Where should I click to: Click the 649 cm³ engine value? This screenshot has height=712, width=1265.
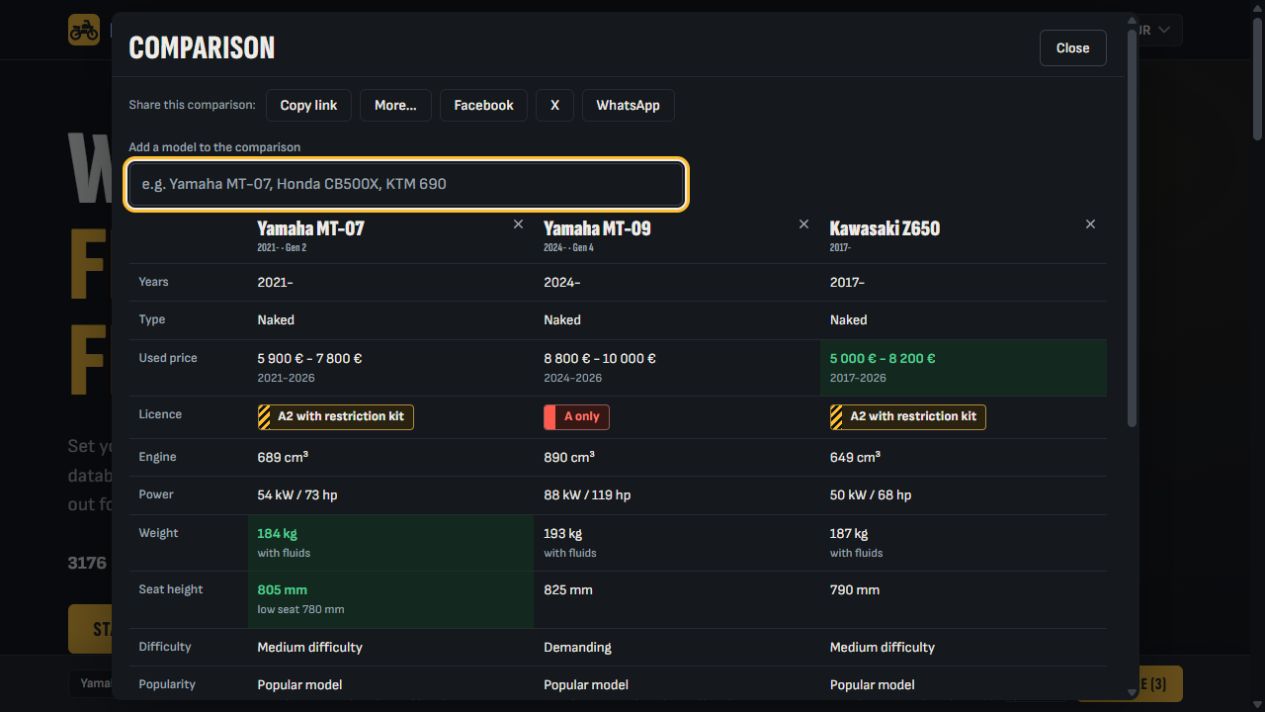click(x=855, y=457)
